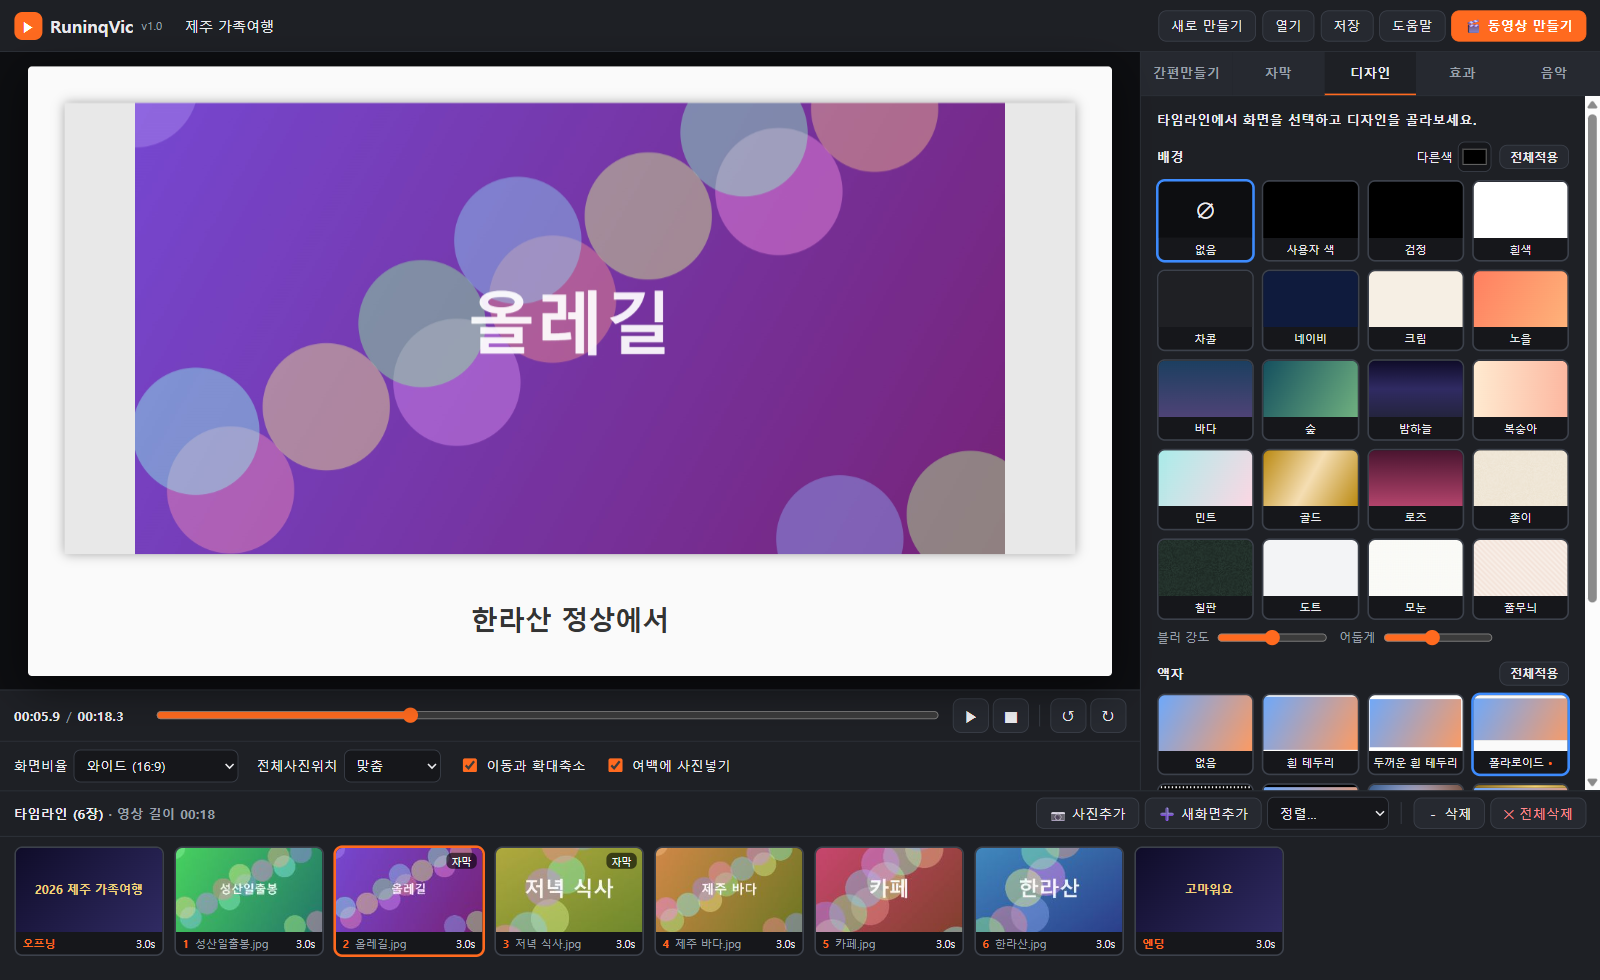Screen dimensions: 1600x980
Task: Apply background to all with 배경 전체적용
Action: (1534, 157)
